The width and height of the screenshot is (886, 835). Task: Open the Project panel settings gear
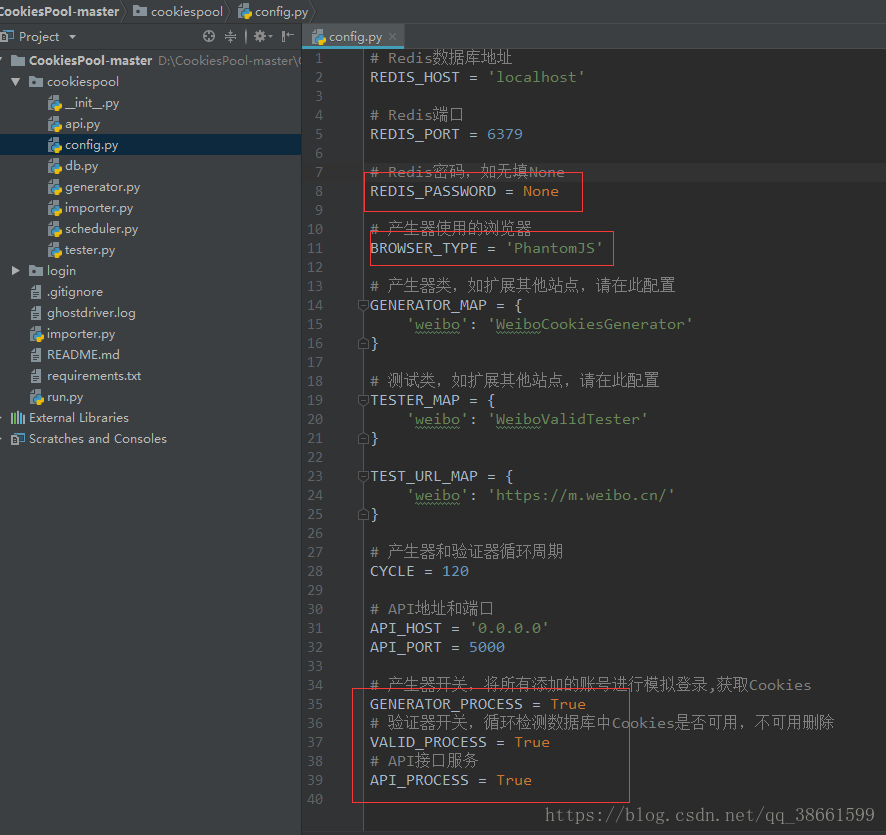(x=262, y=37)
